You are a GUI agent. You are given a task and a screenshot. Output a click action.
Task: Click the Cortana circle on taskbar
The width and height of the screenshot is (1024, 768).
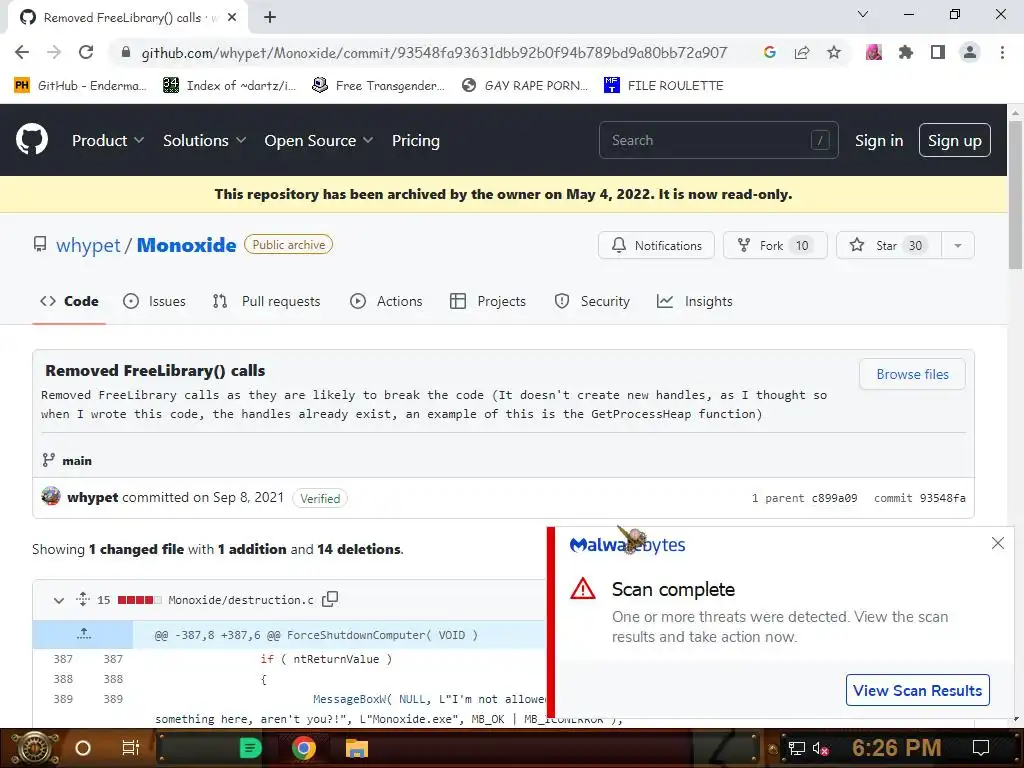pyautogui.click(x=83, y=748)
